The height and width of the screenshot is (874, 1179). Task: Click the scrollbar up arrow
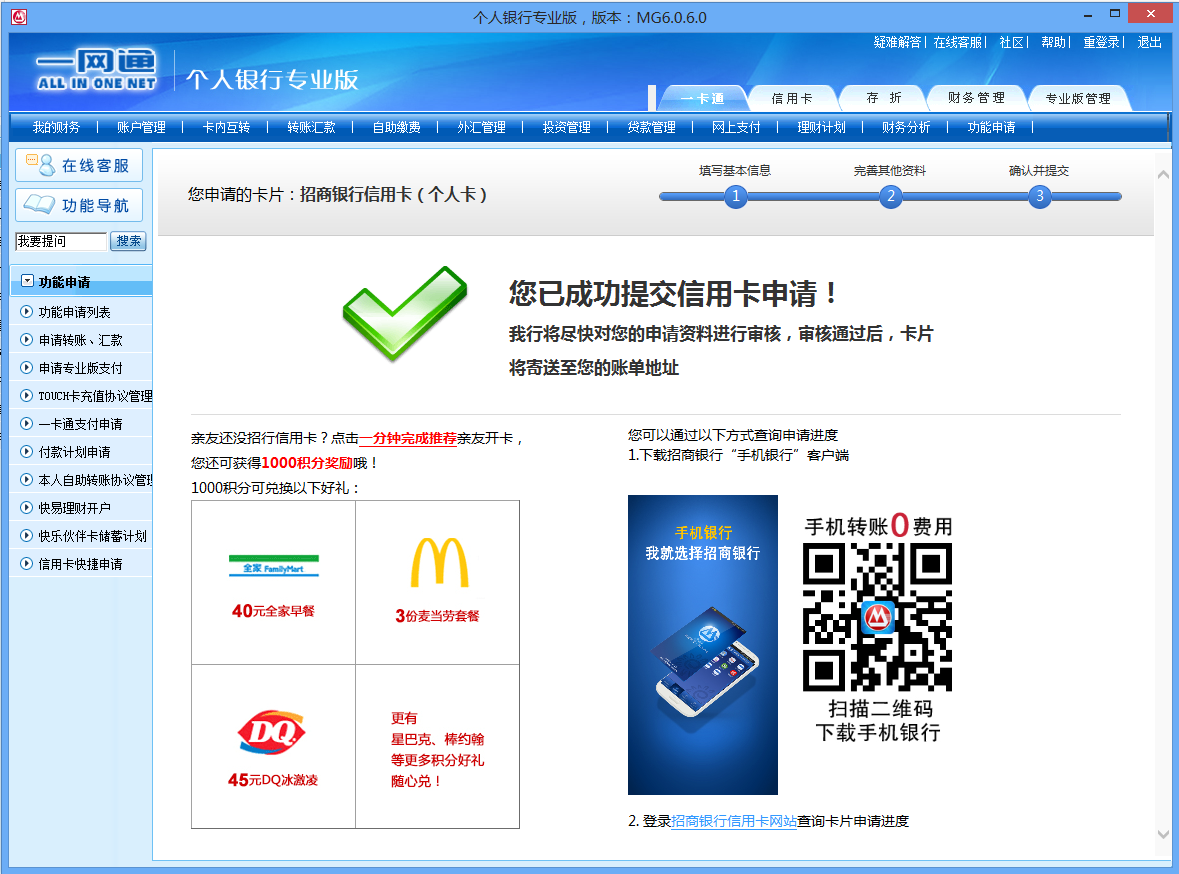1163,174
